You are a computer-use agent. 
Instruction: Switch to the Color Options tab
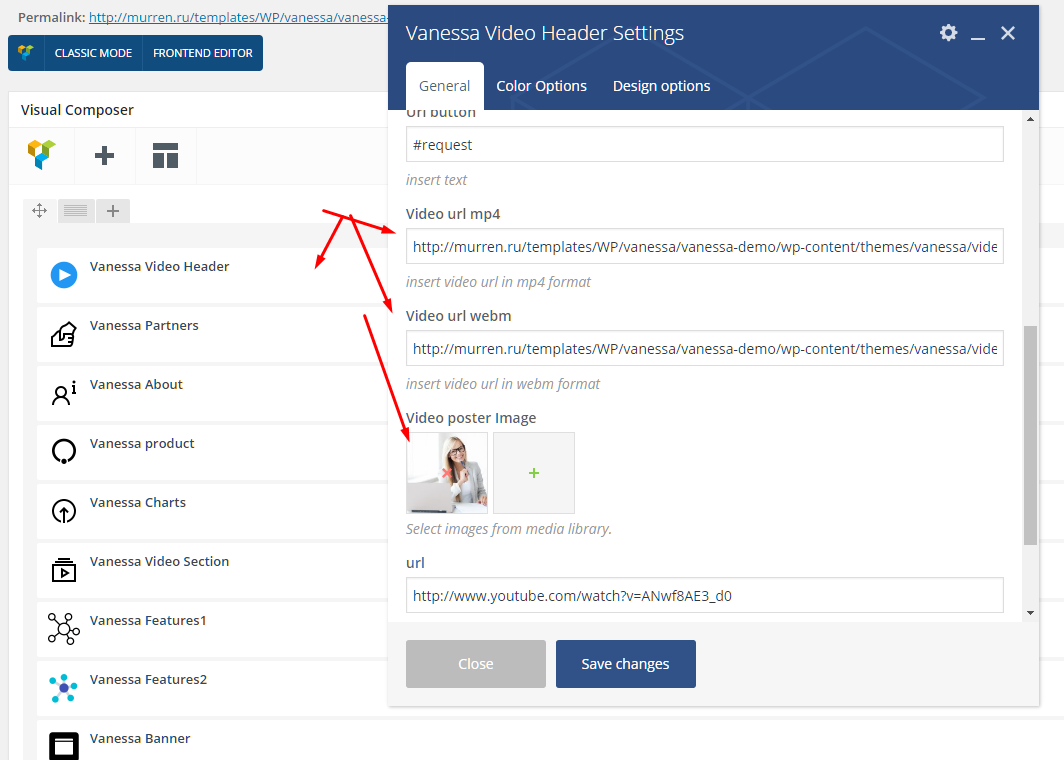click(541, 86)
